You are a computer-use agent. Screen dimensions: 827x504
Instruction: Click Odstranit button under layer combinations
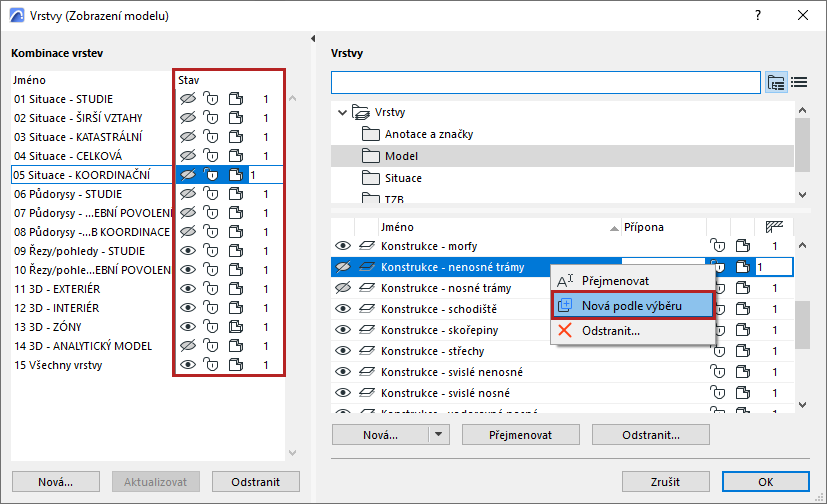[x=256, y=482]
